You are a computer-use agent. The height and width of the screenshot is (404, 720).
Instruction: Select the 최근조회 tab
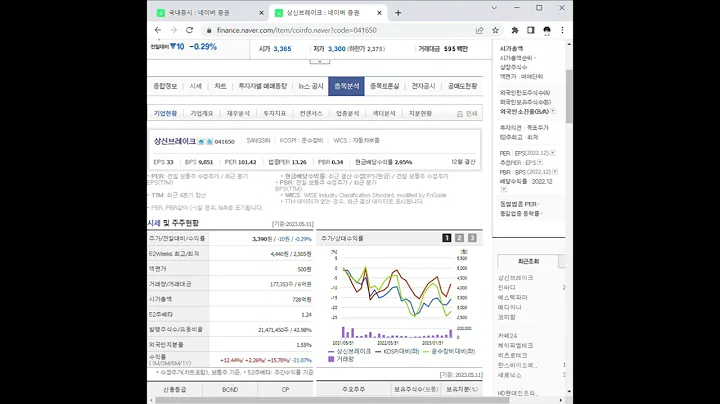click(528, 261)
